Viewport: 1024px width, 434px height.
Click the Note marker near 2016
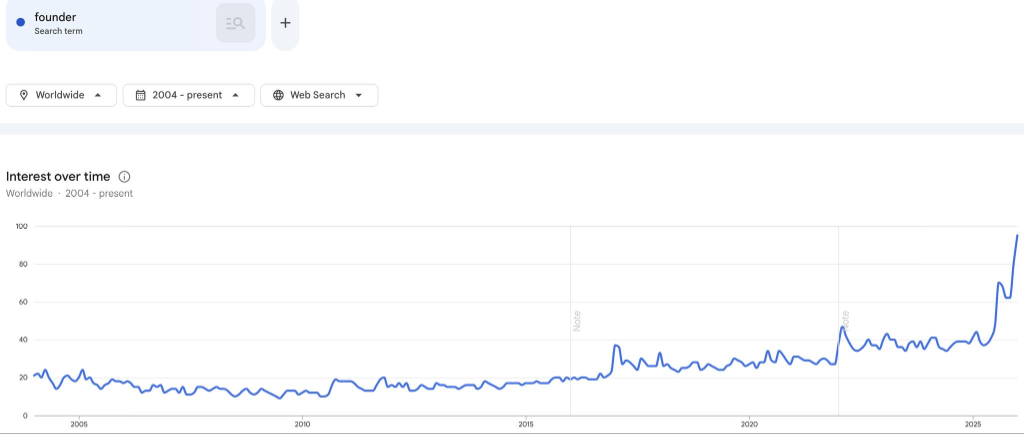coord(577,321)
